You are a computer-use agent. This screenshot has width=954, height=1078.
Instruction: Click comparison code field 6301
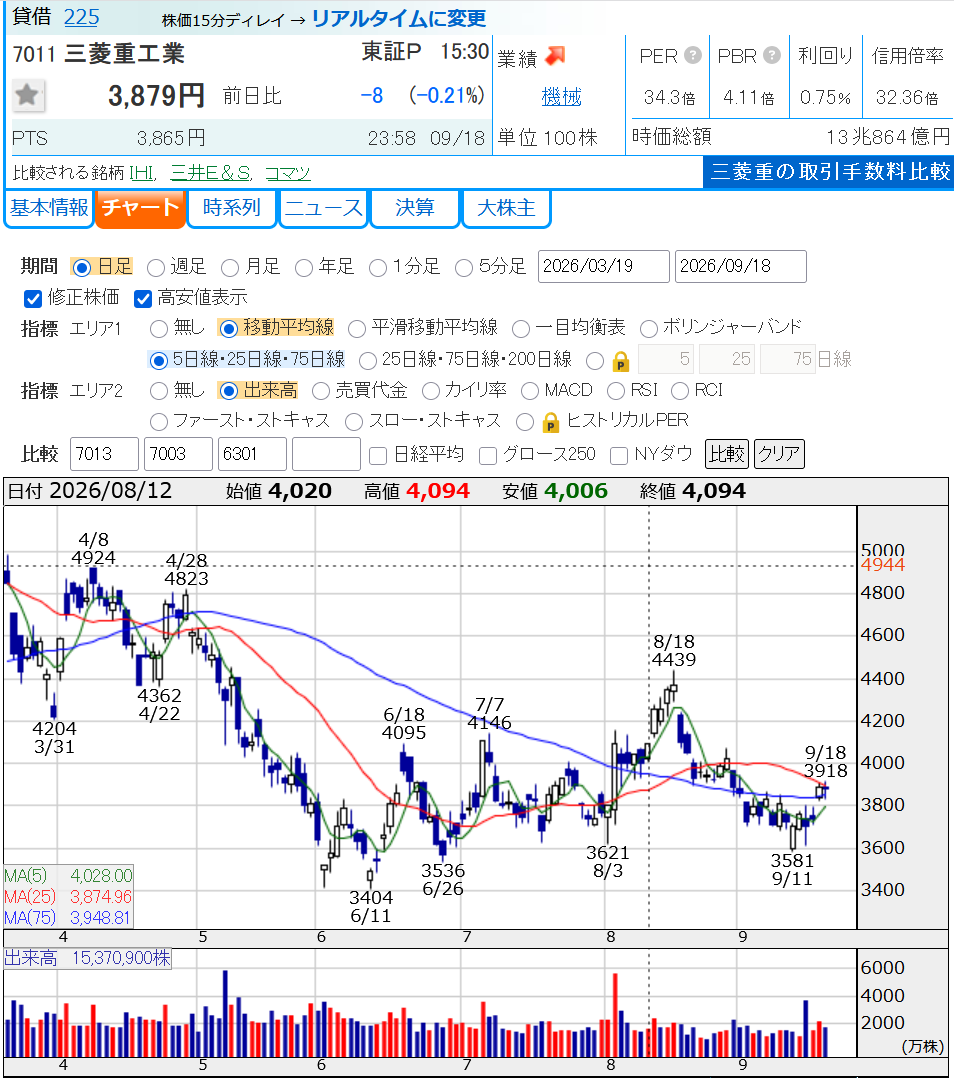[x=252, y=454]
